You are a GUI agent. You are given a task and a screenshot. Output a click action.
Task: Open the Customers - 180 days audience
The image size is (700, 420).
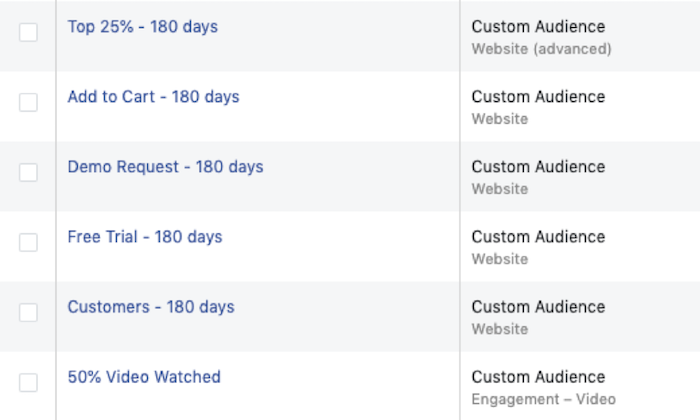151,307
